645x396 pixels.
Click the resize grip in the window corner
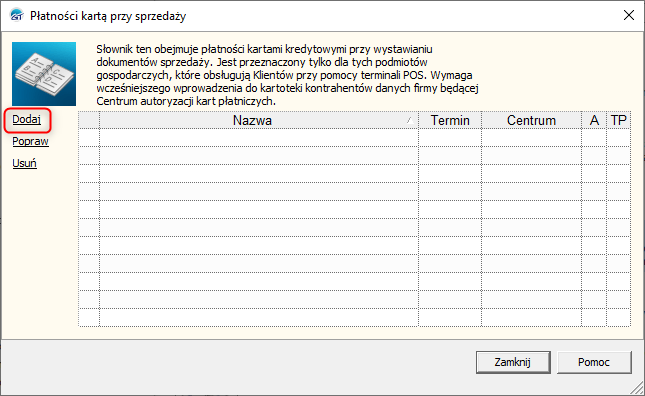[x=638, y=388]
